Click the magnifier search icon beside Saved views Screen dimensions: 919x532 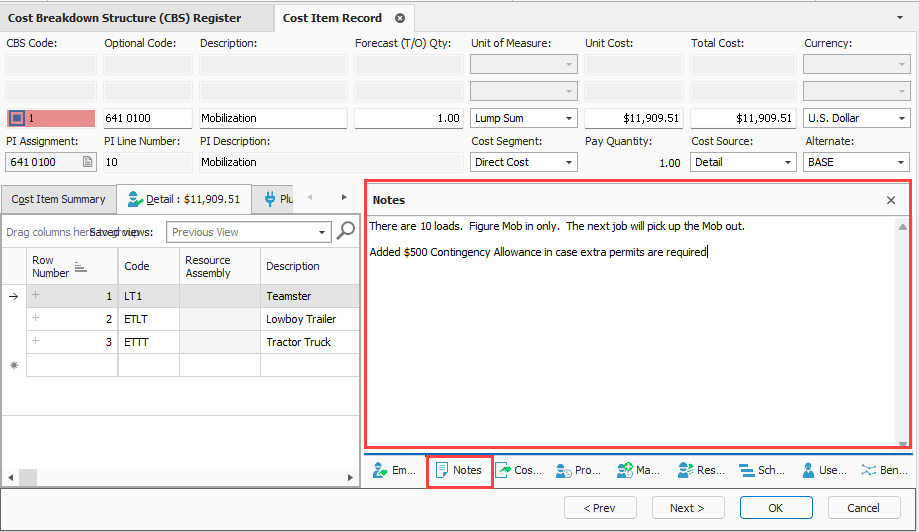click(346, 231)
